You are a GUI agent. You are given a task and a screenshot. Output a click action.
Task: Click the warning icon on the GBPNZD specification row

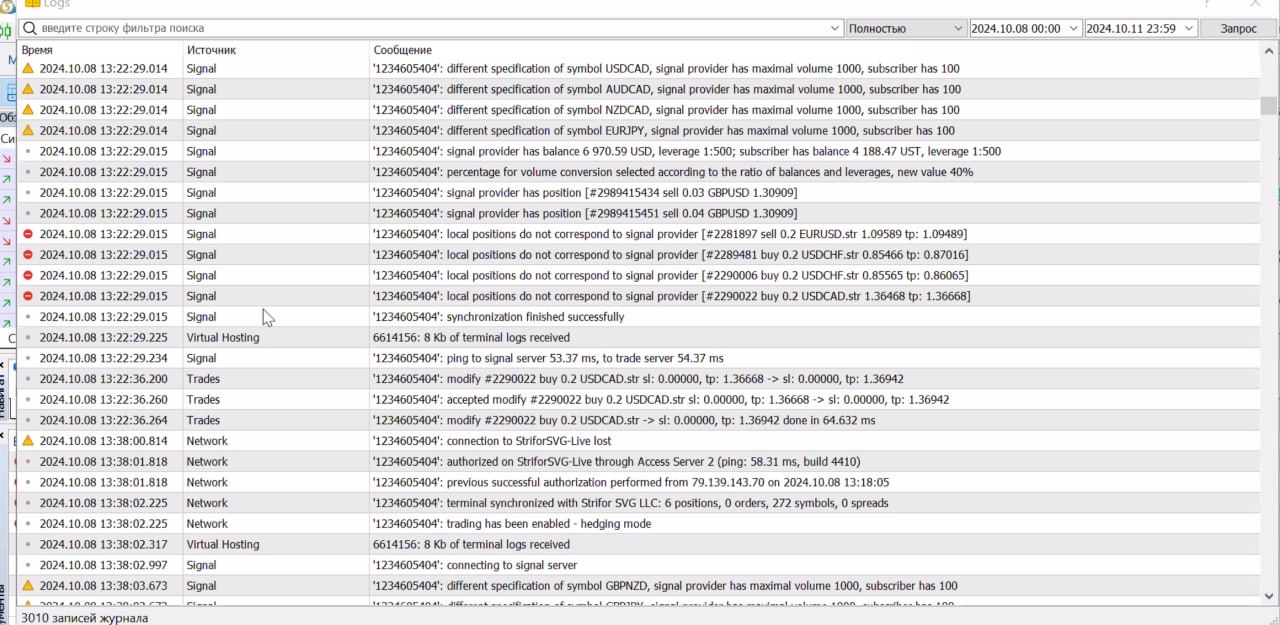click(x=28, y=586)
